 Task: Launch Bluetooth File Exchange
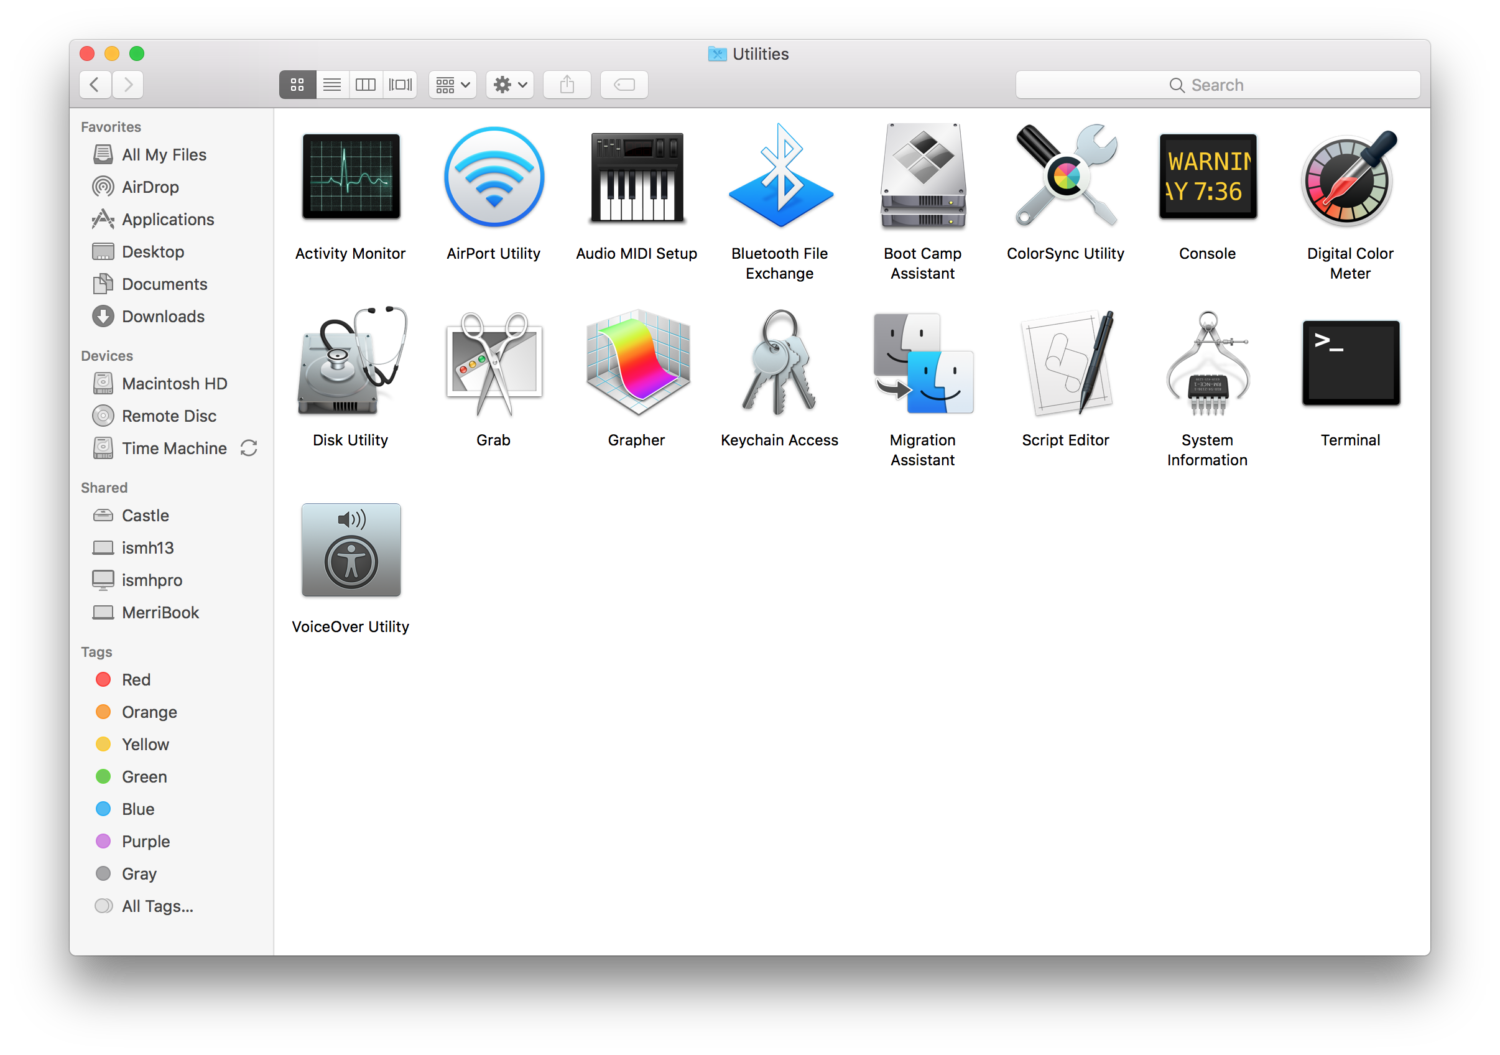(x=779, y=177)
